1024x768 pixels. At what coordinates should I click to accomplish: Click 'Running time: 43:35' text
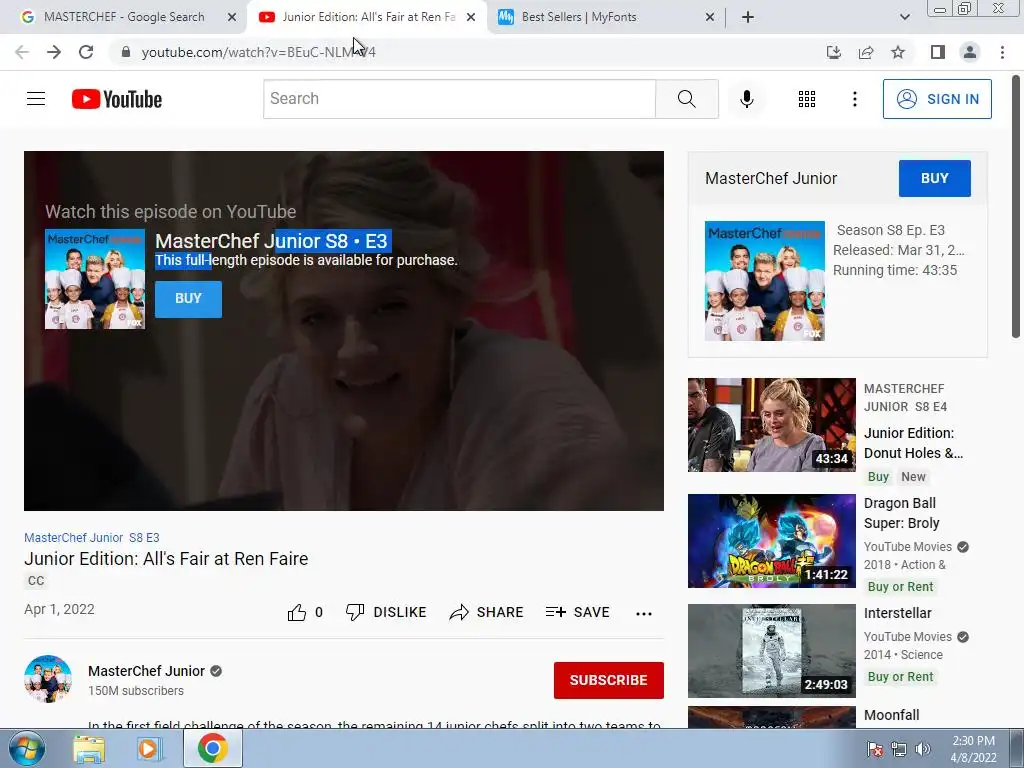point(895,270)
